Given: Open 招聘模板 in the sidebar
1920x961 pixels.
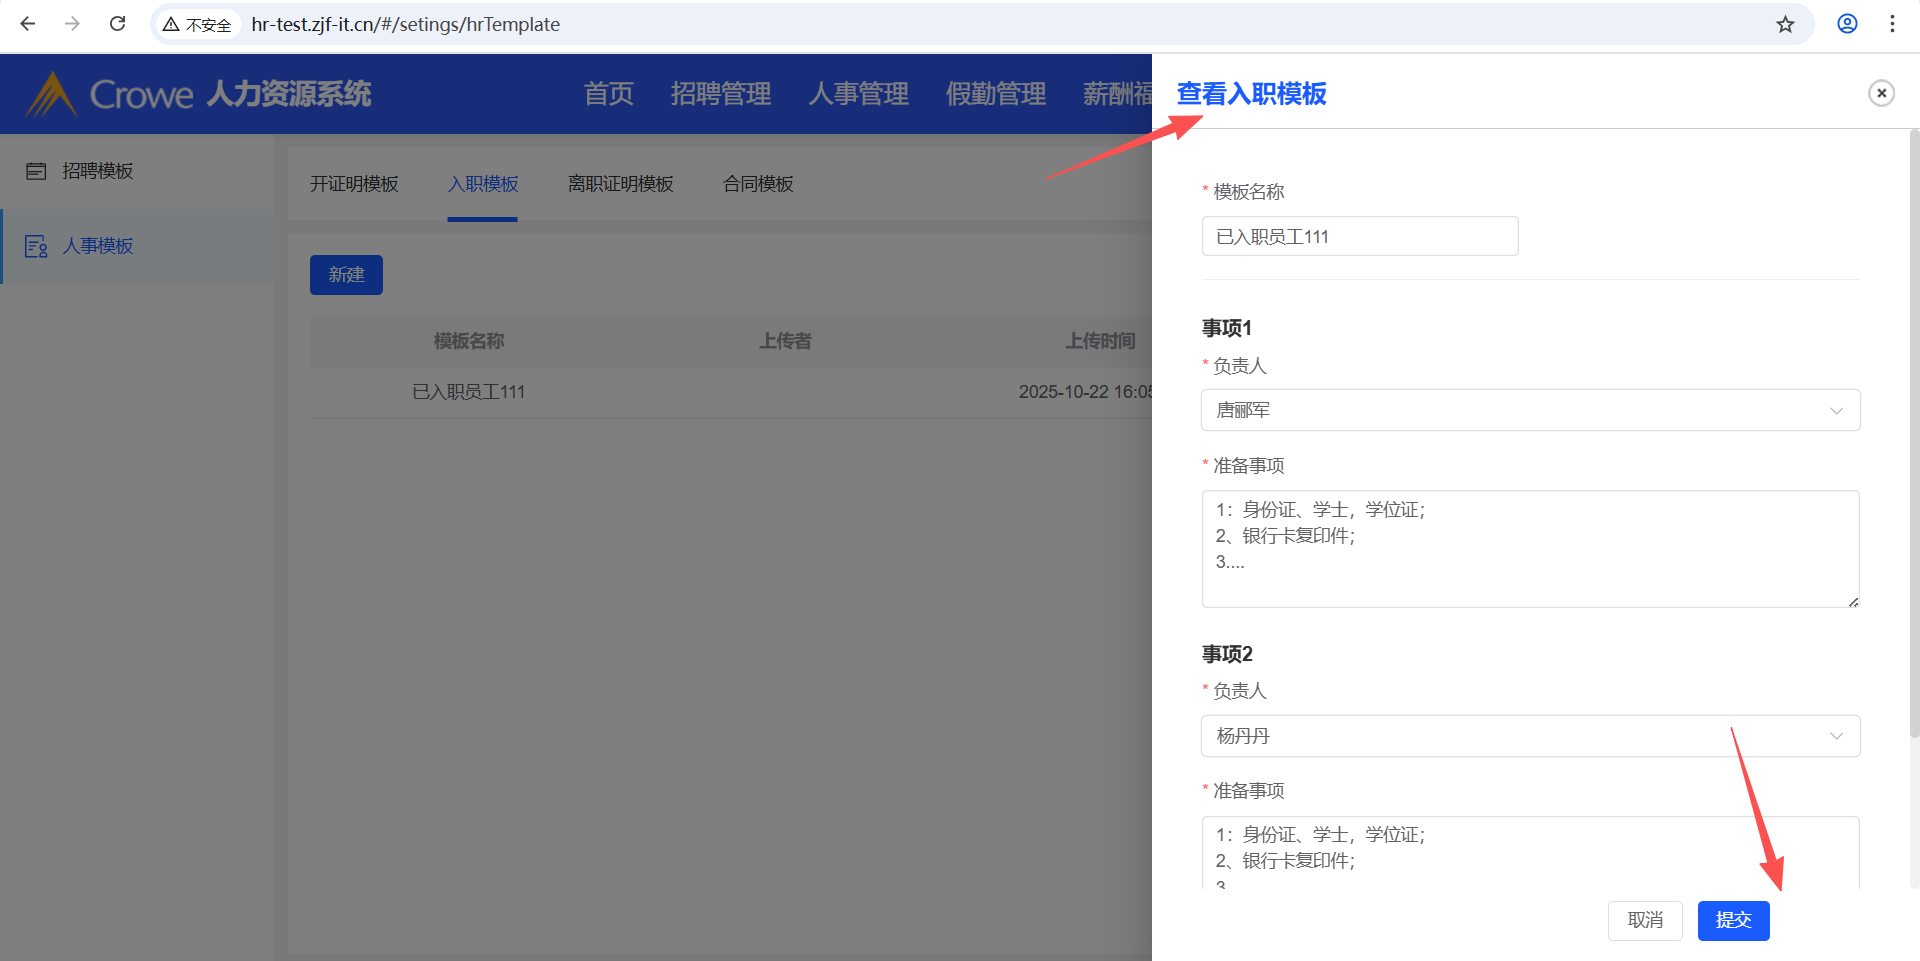Looking at the screenshot, I should click(x=97, y=171).
